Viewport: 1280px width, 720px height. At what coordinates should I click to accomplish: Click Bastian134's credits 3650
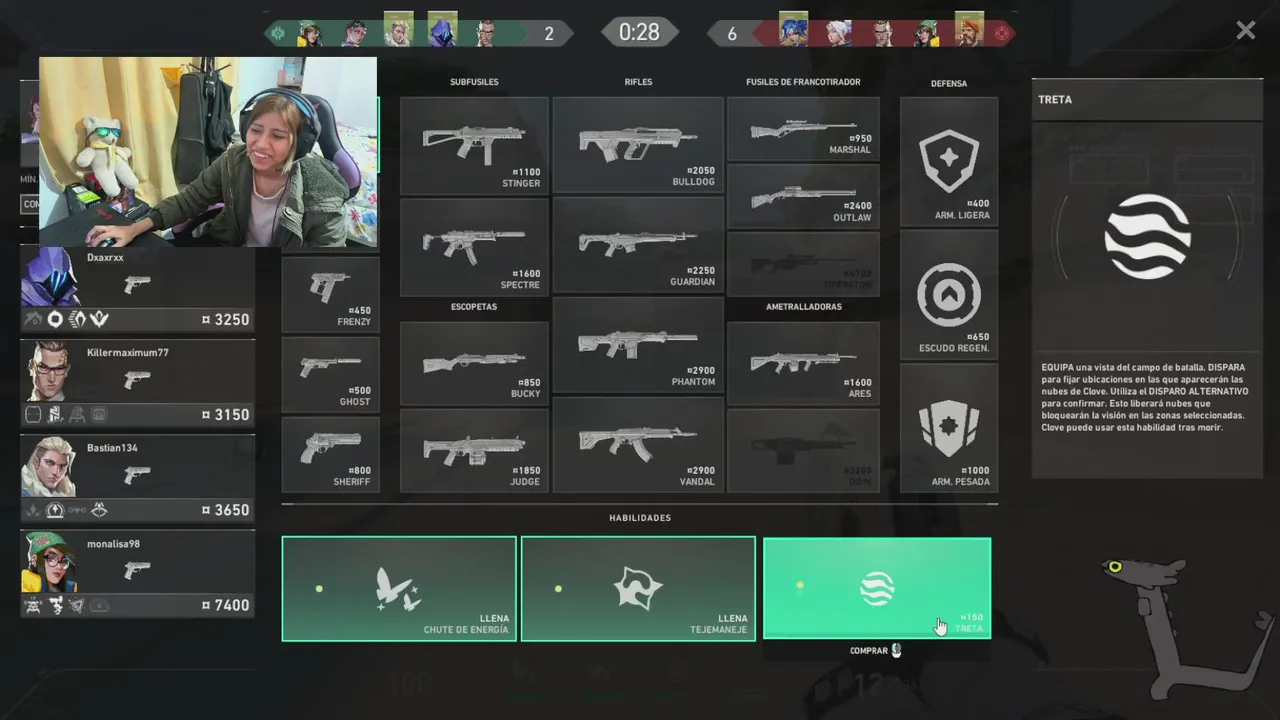226,510
